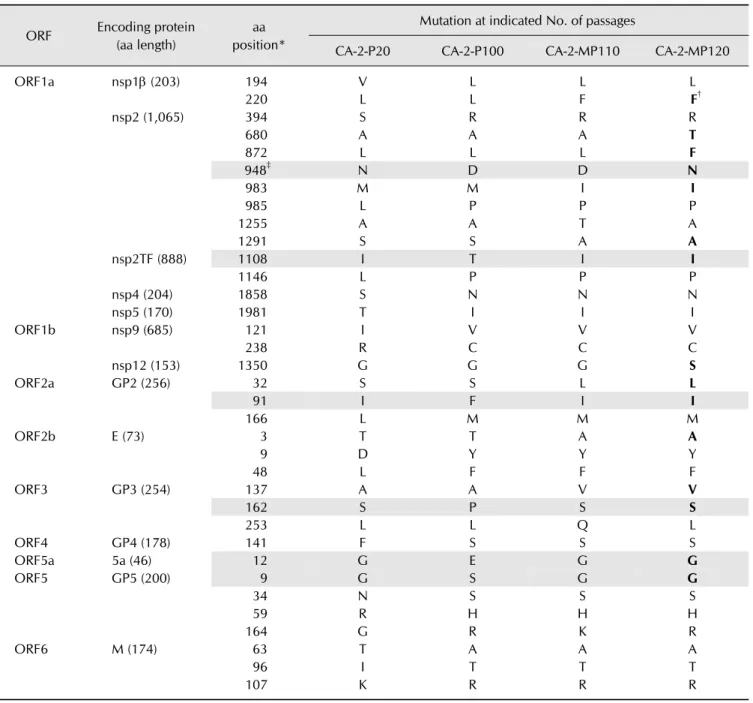The width and height of the screenshot is (753, 703).
Task: Select aa position 985
Action: tap(256, 206)
